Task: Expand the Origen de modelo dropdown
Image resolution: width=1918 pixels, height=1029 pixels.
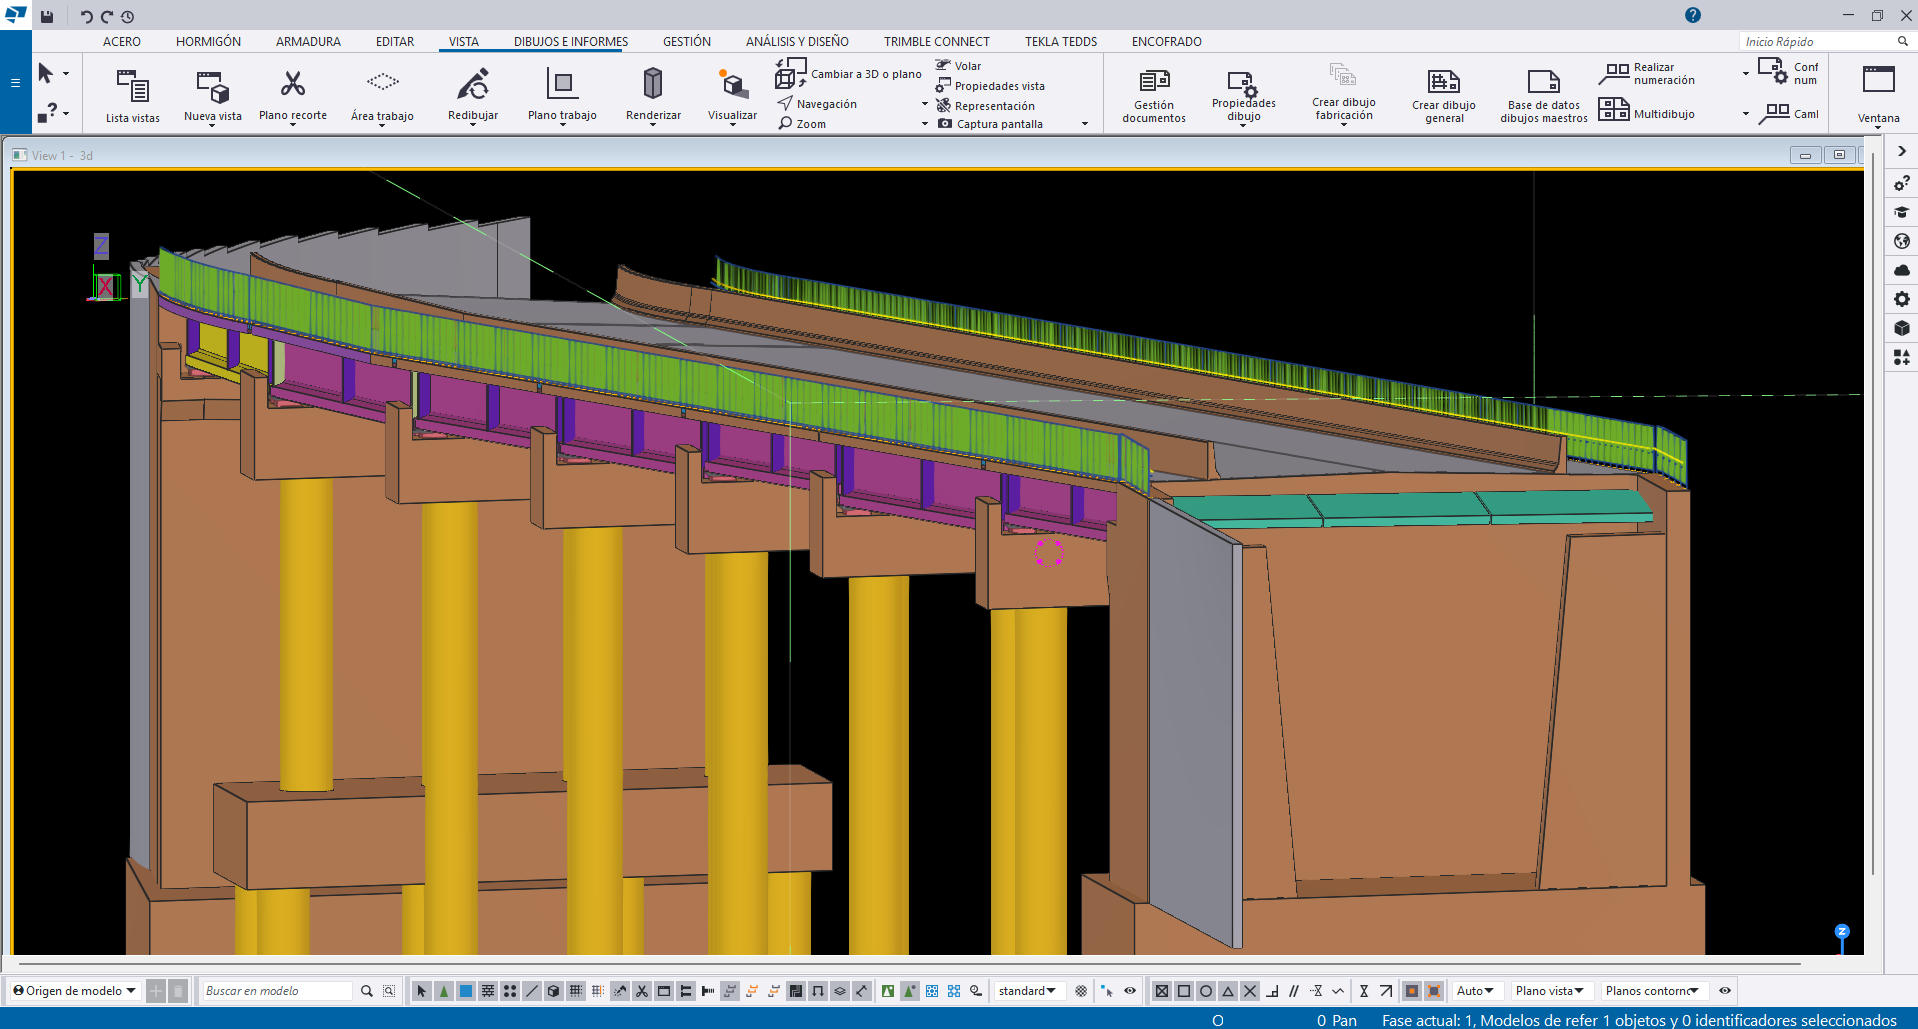Action: click(x=75, y=991)
